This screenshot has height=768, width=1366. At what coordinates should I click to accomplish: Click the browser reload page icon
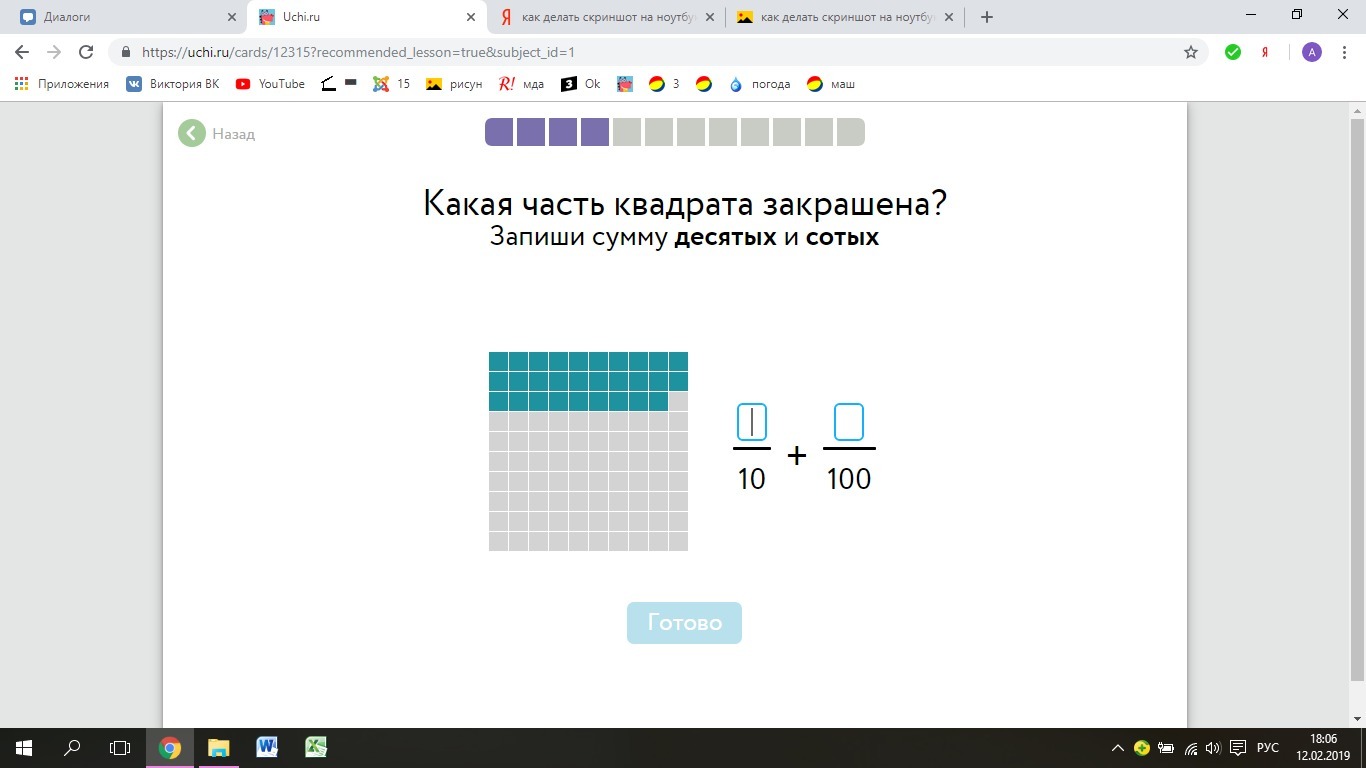coord(86,52)
